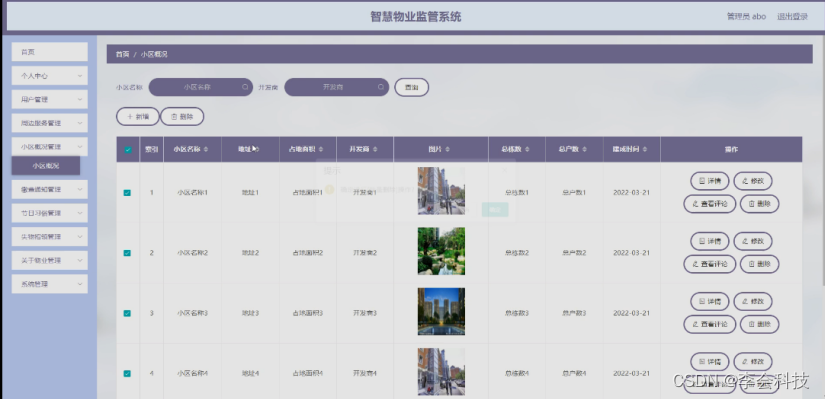This screenshot has width=825, height=399.
Task: Click the sort arrows beside 总栋数 header
Action: pos(527,149)
